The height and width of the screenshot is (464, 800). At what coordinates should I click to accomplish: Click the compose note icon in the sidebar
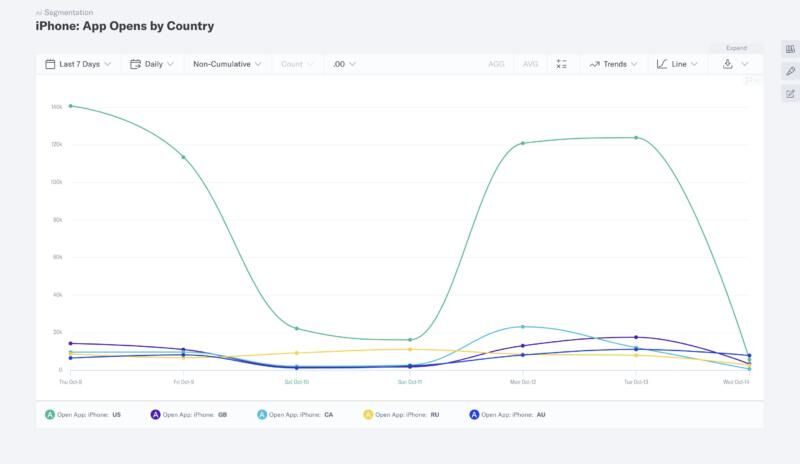(790, 94)
